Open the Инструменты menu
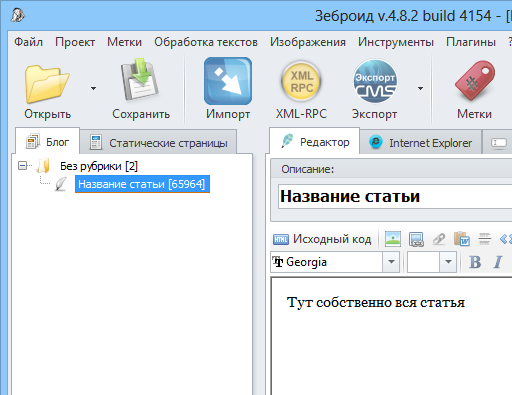This screenshot has width=512, height=395. (x=396, y=42)
